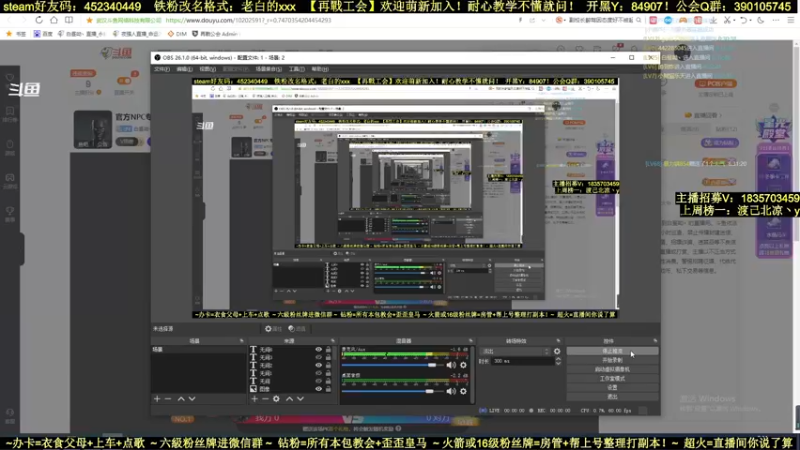
Task: Open the OBS 视图 (View) menu
Action: [x=207, y=69]
